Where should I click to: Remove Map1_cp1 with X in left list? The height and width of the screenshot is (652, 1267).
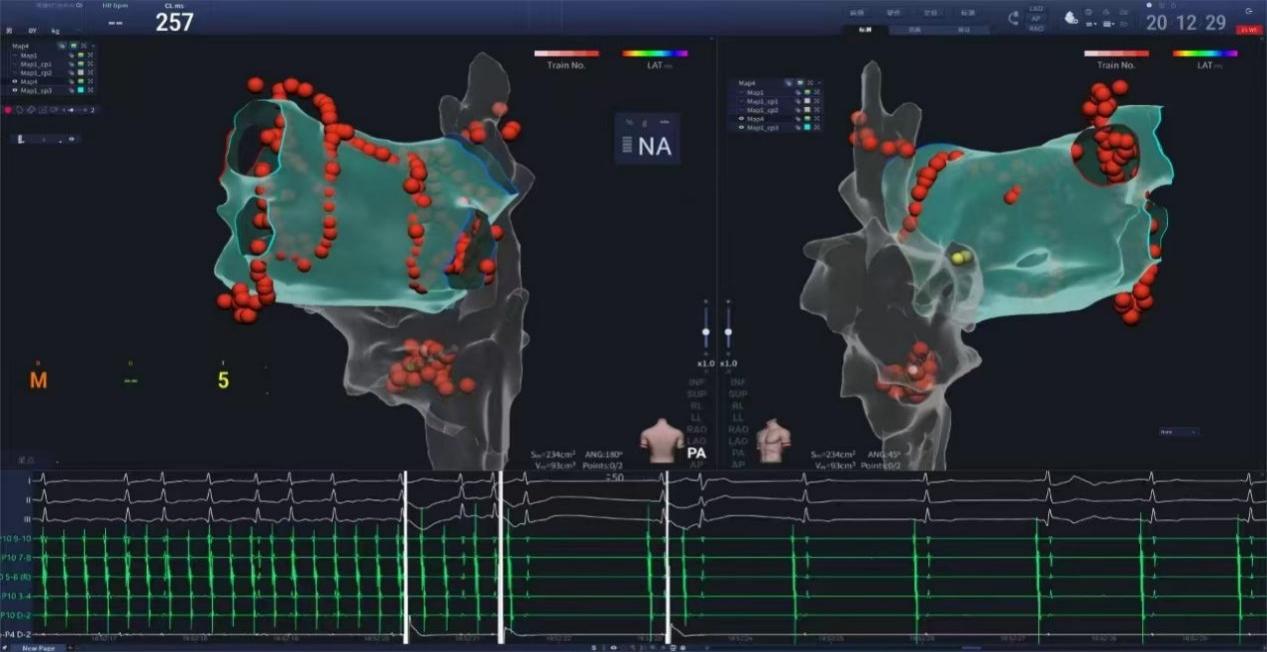(x=90, y=64)
